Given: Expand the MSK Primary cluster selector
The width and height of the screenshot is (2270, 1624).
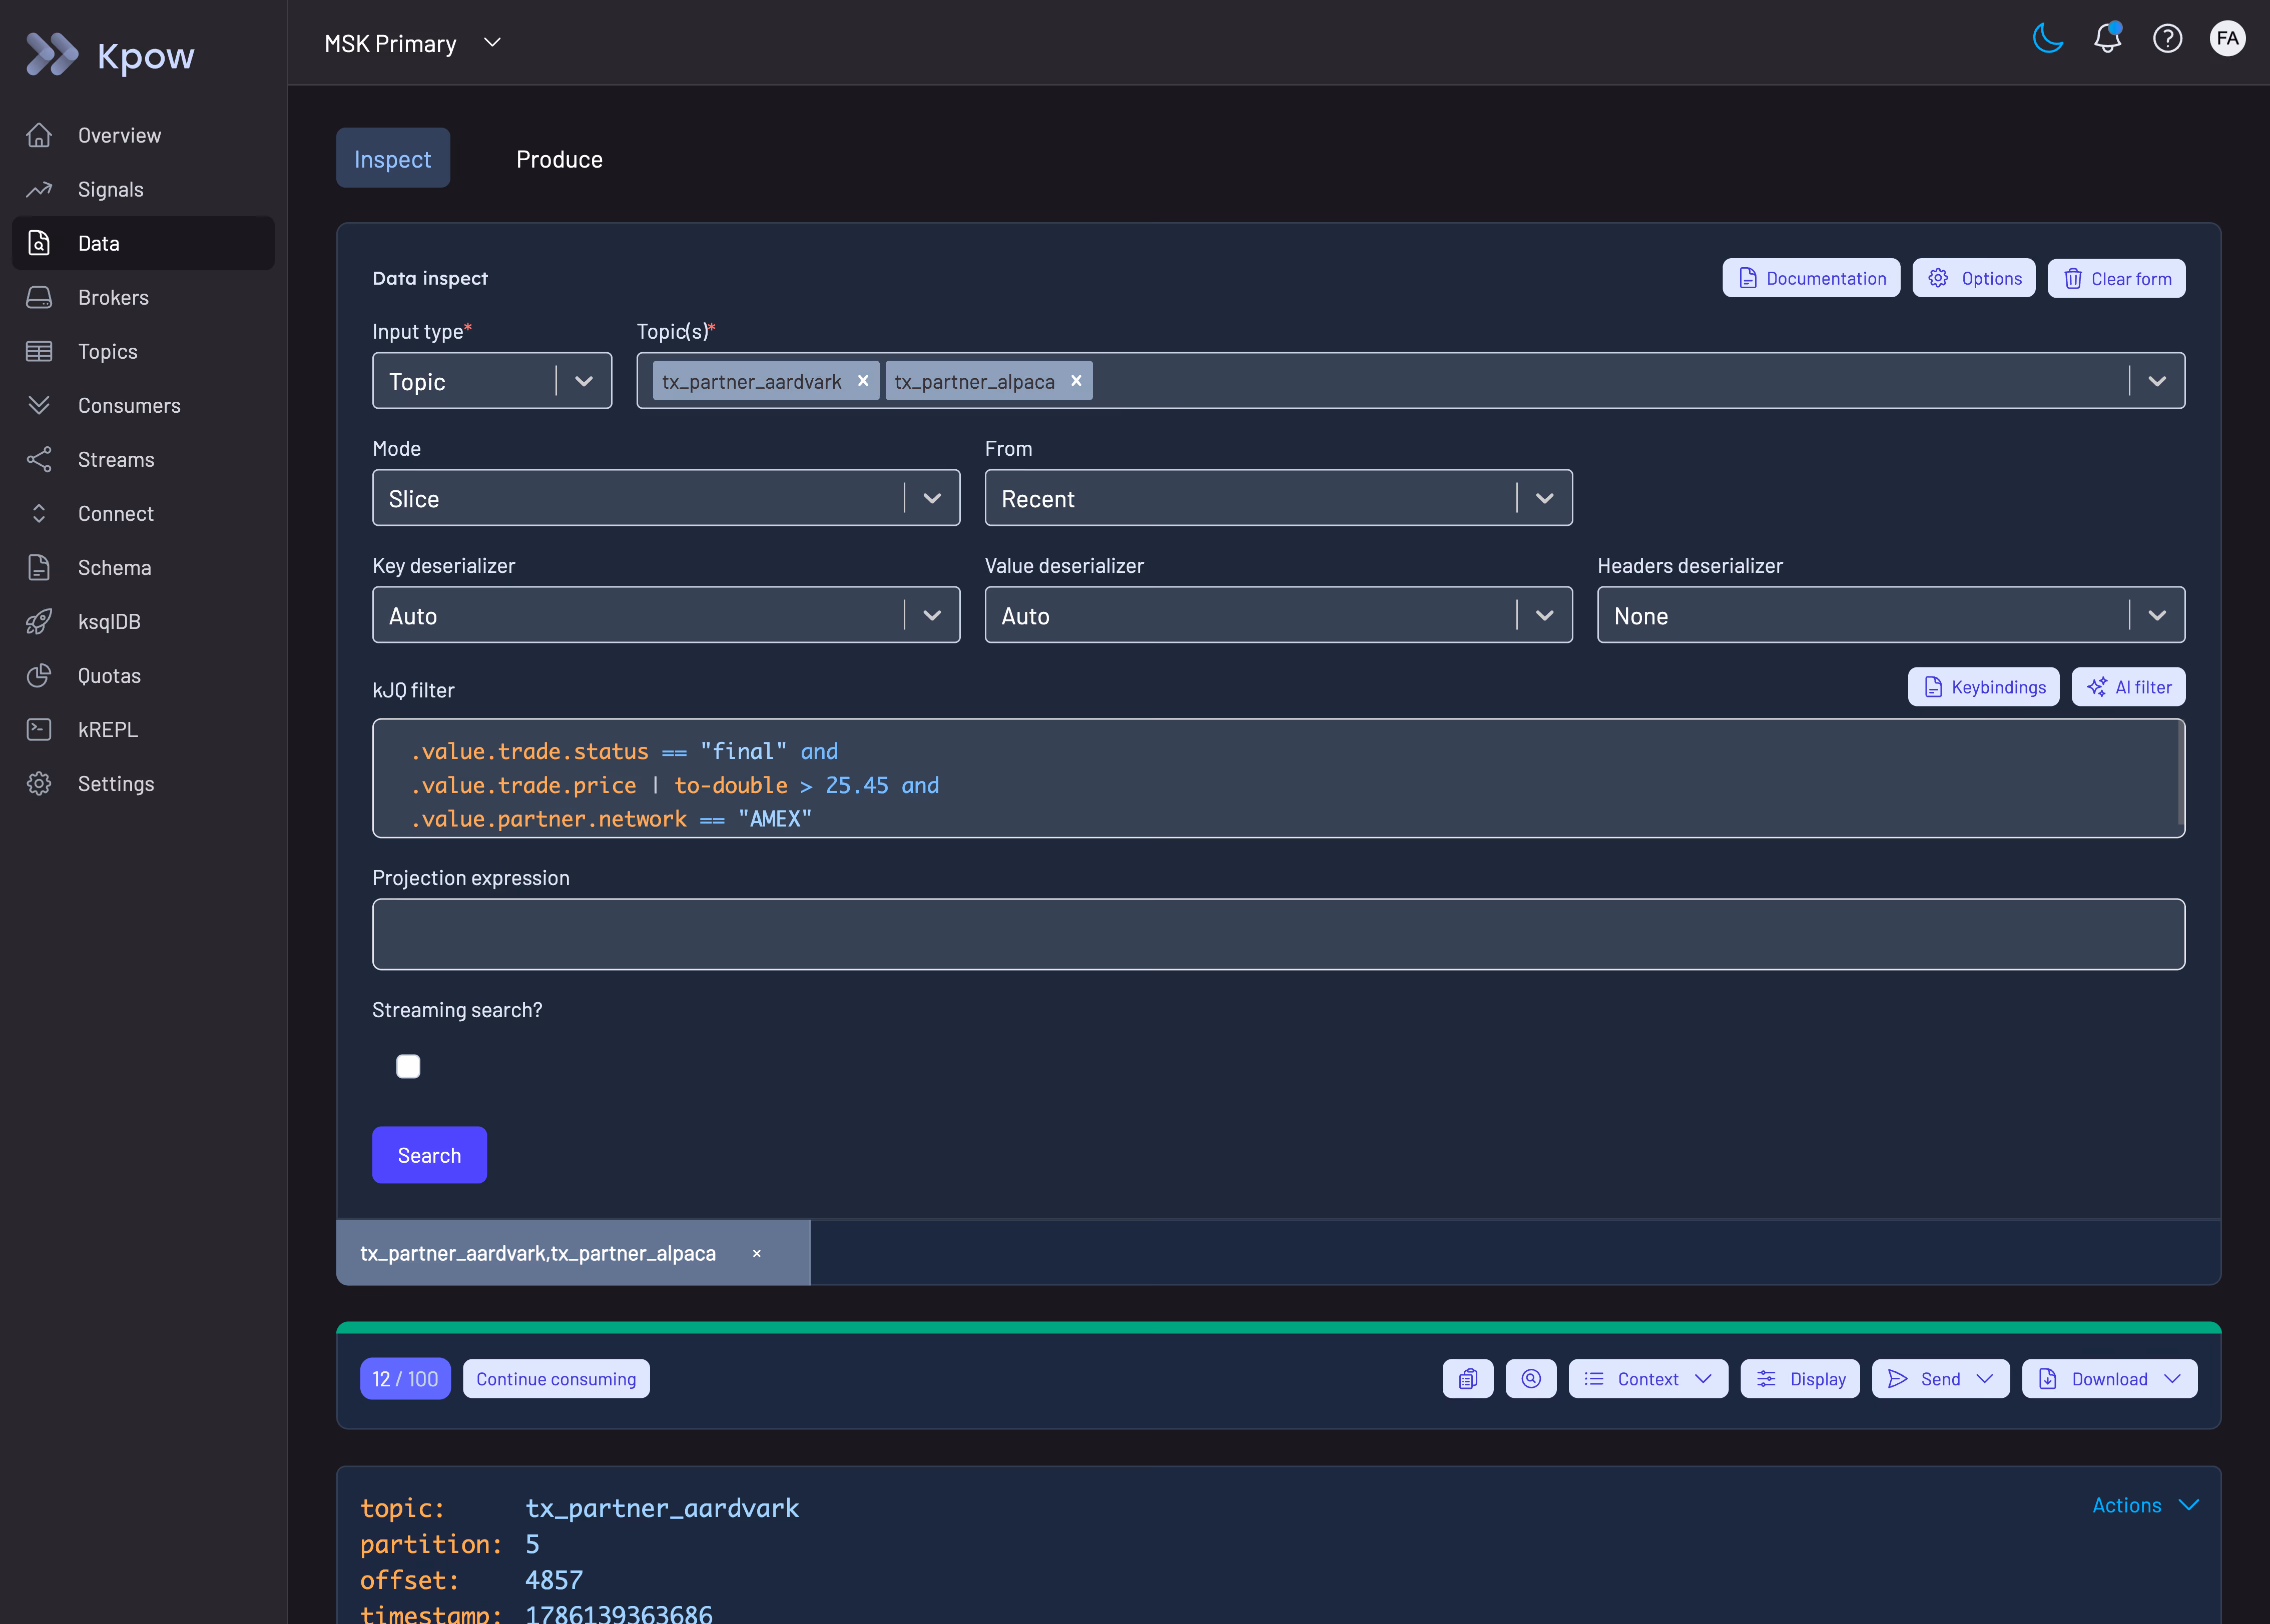Looking at the screenshot, I should pyautogui.click(x=412, y=43).
